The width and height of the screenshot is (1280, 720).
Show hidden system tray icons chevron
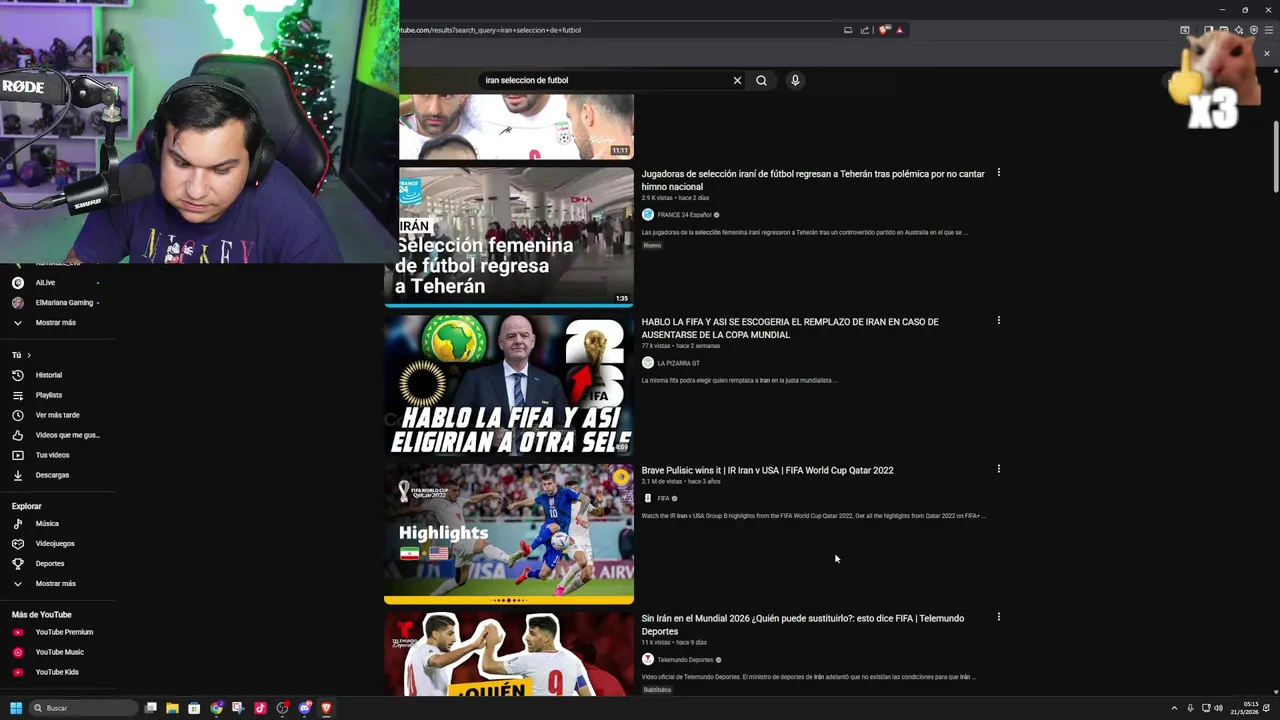coord(1174,708)
